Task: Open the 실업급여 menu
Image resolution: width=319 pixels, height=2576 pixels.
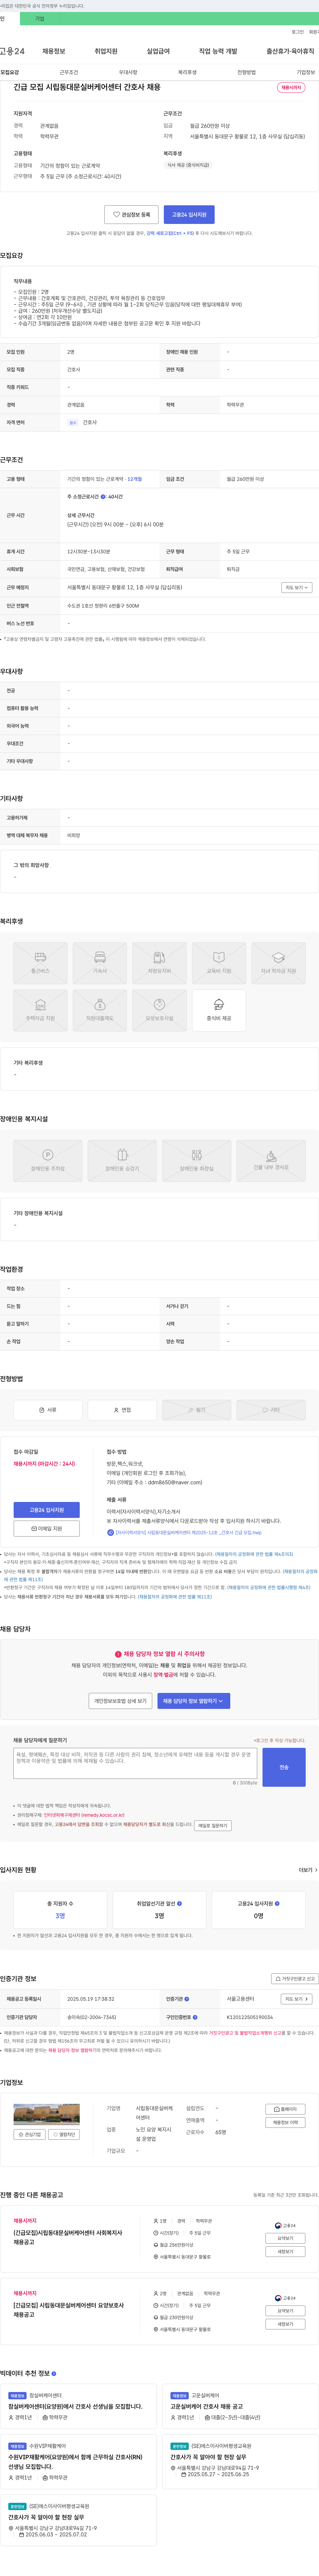Action: (158, 51)
